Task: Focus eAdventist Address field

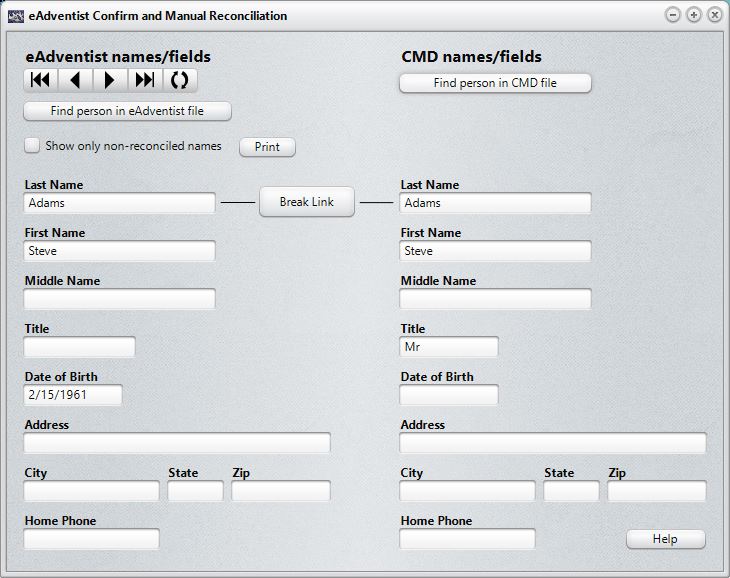Action: point(177,443)
